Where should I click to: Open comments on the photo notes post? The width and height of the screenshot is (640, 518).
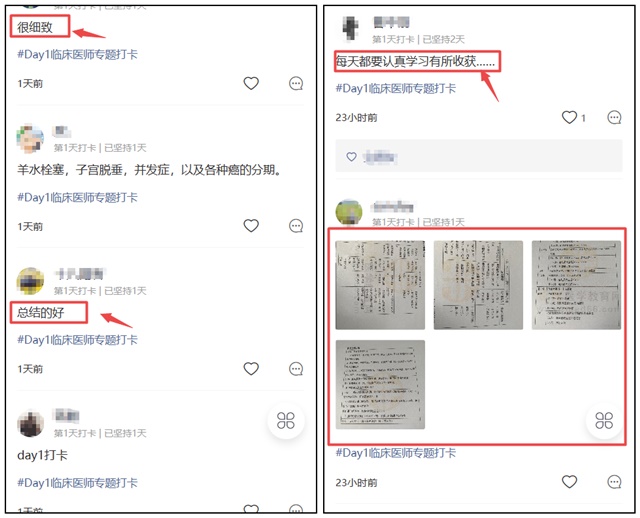(x=614, y=482)
